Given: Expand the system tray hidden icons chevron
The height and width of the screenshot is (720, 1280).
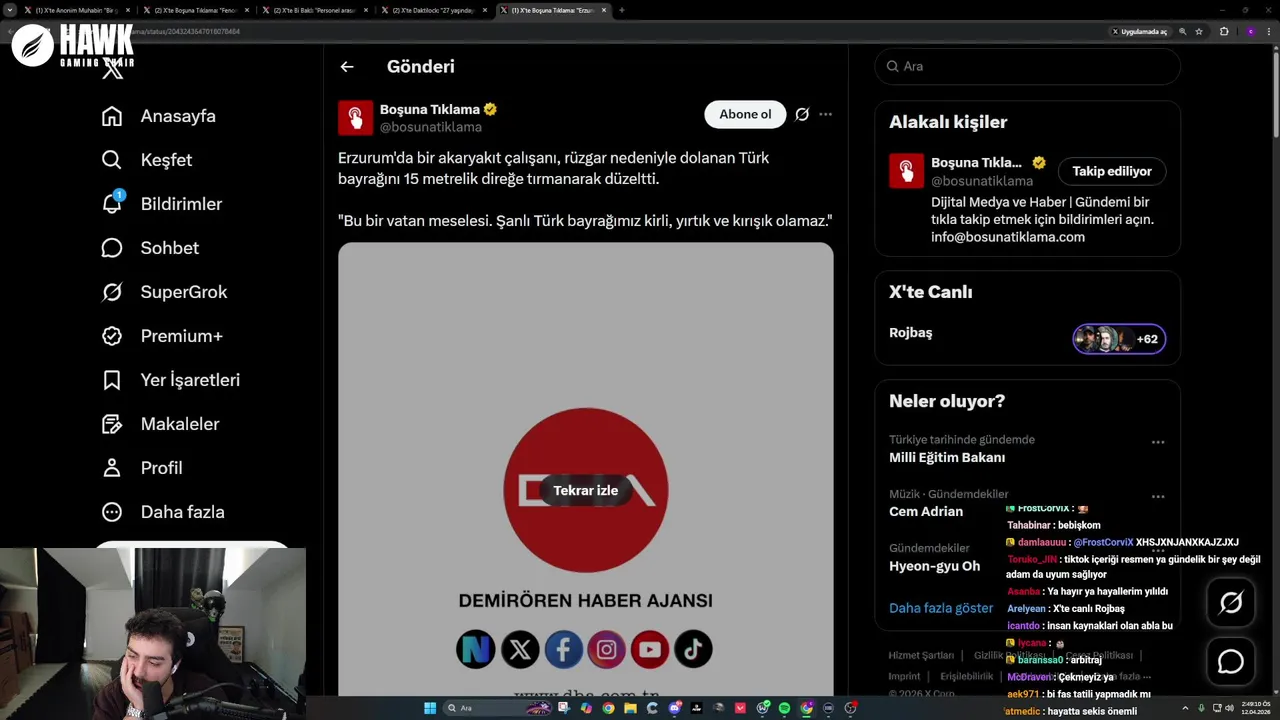Looking at the screenshot, I should 1186,708.
